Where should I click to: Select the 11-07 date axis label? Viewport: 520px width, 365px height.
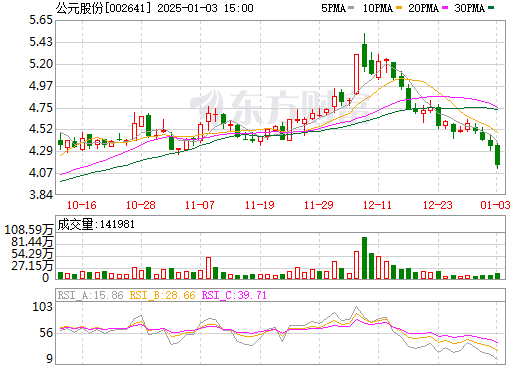(200, 205)
